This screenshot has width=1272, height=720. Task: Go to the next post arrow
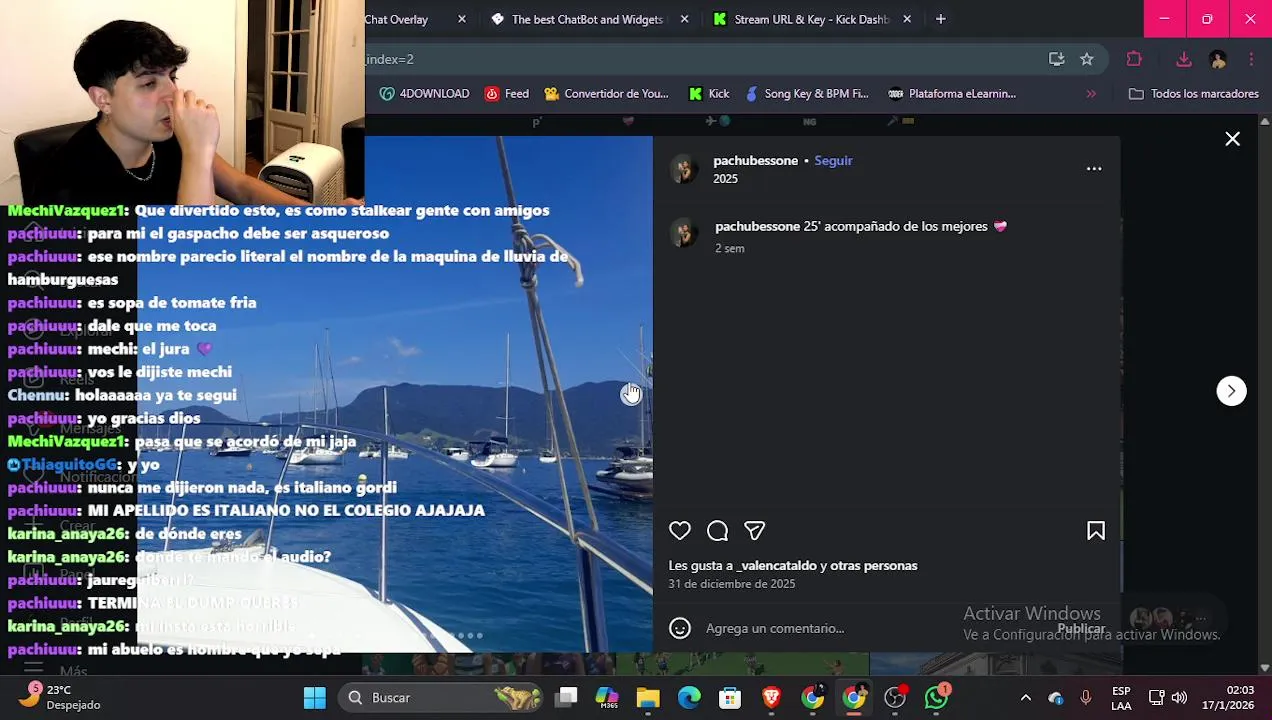point(1231,391)
